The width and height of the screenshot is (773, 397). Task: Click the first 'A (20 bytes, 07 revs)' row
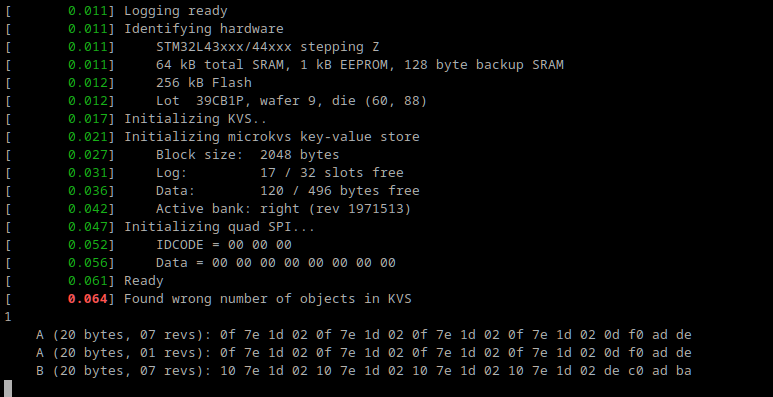364,335
